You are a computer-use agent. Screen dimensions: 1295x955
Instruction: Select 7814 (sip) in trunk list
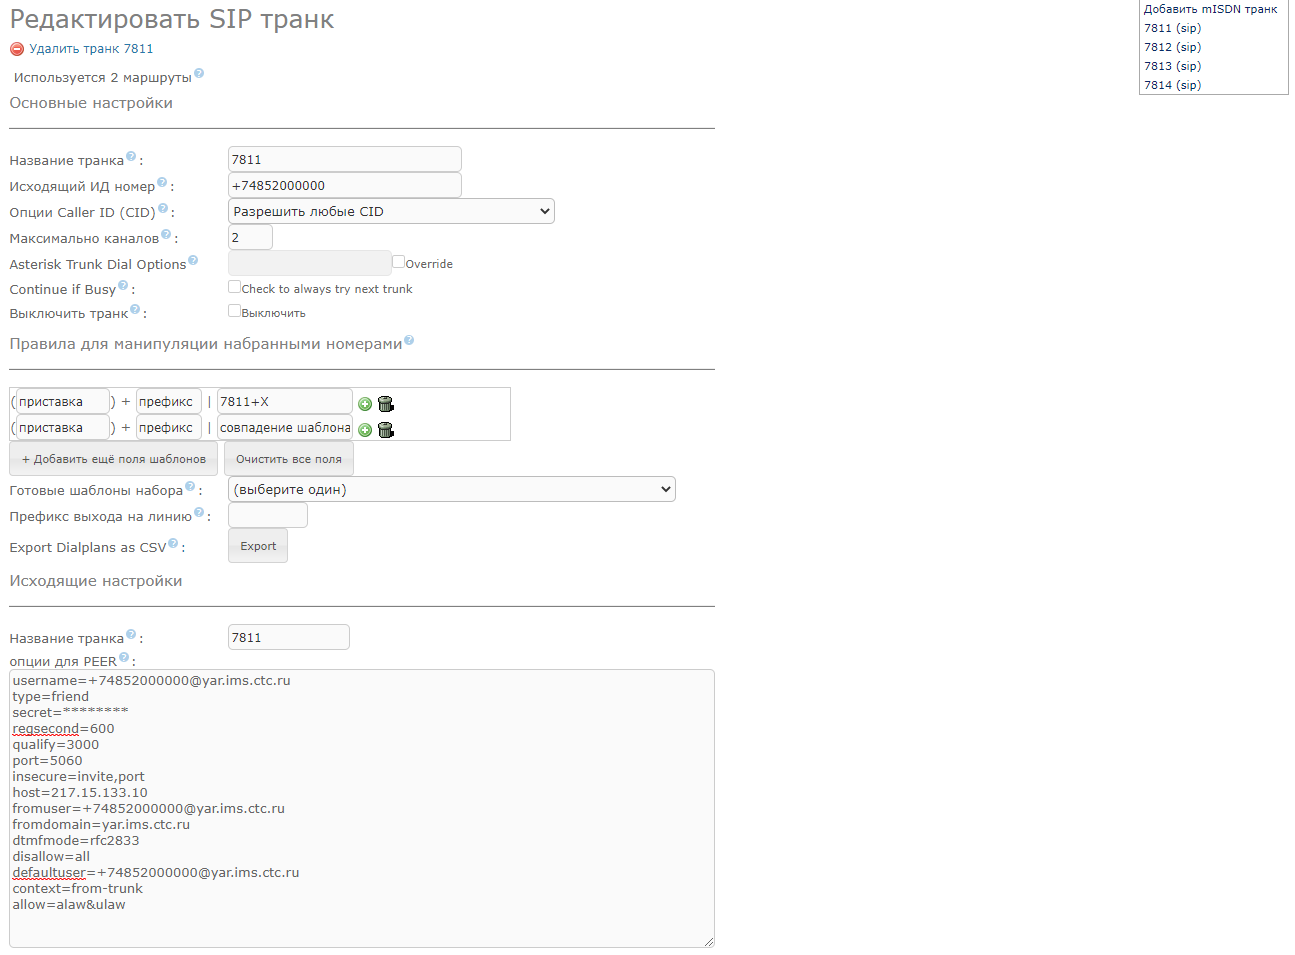(x=1172, y=85)
